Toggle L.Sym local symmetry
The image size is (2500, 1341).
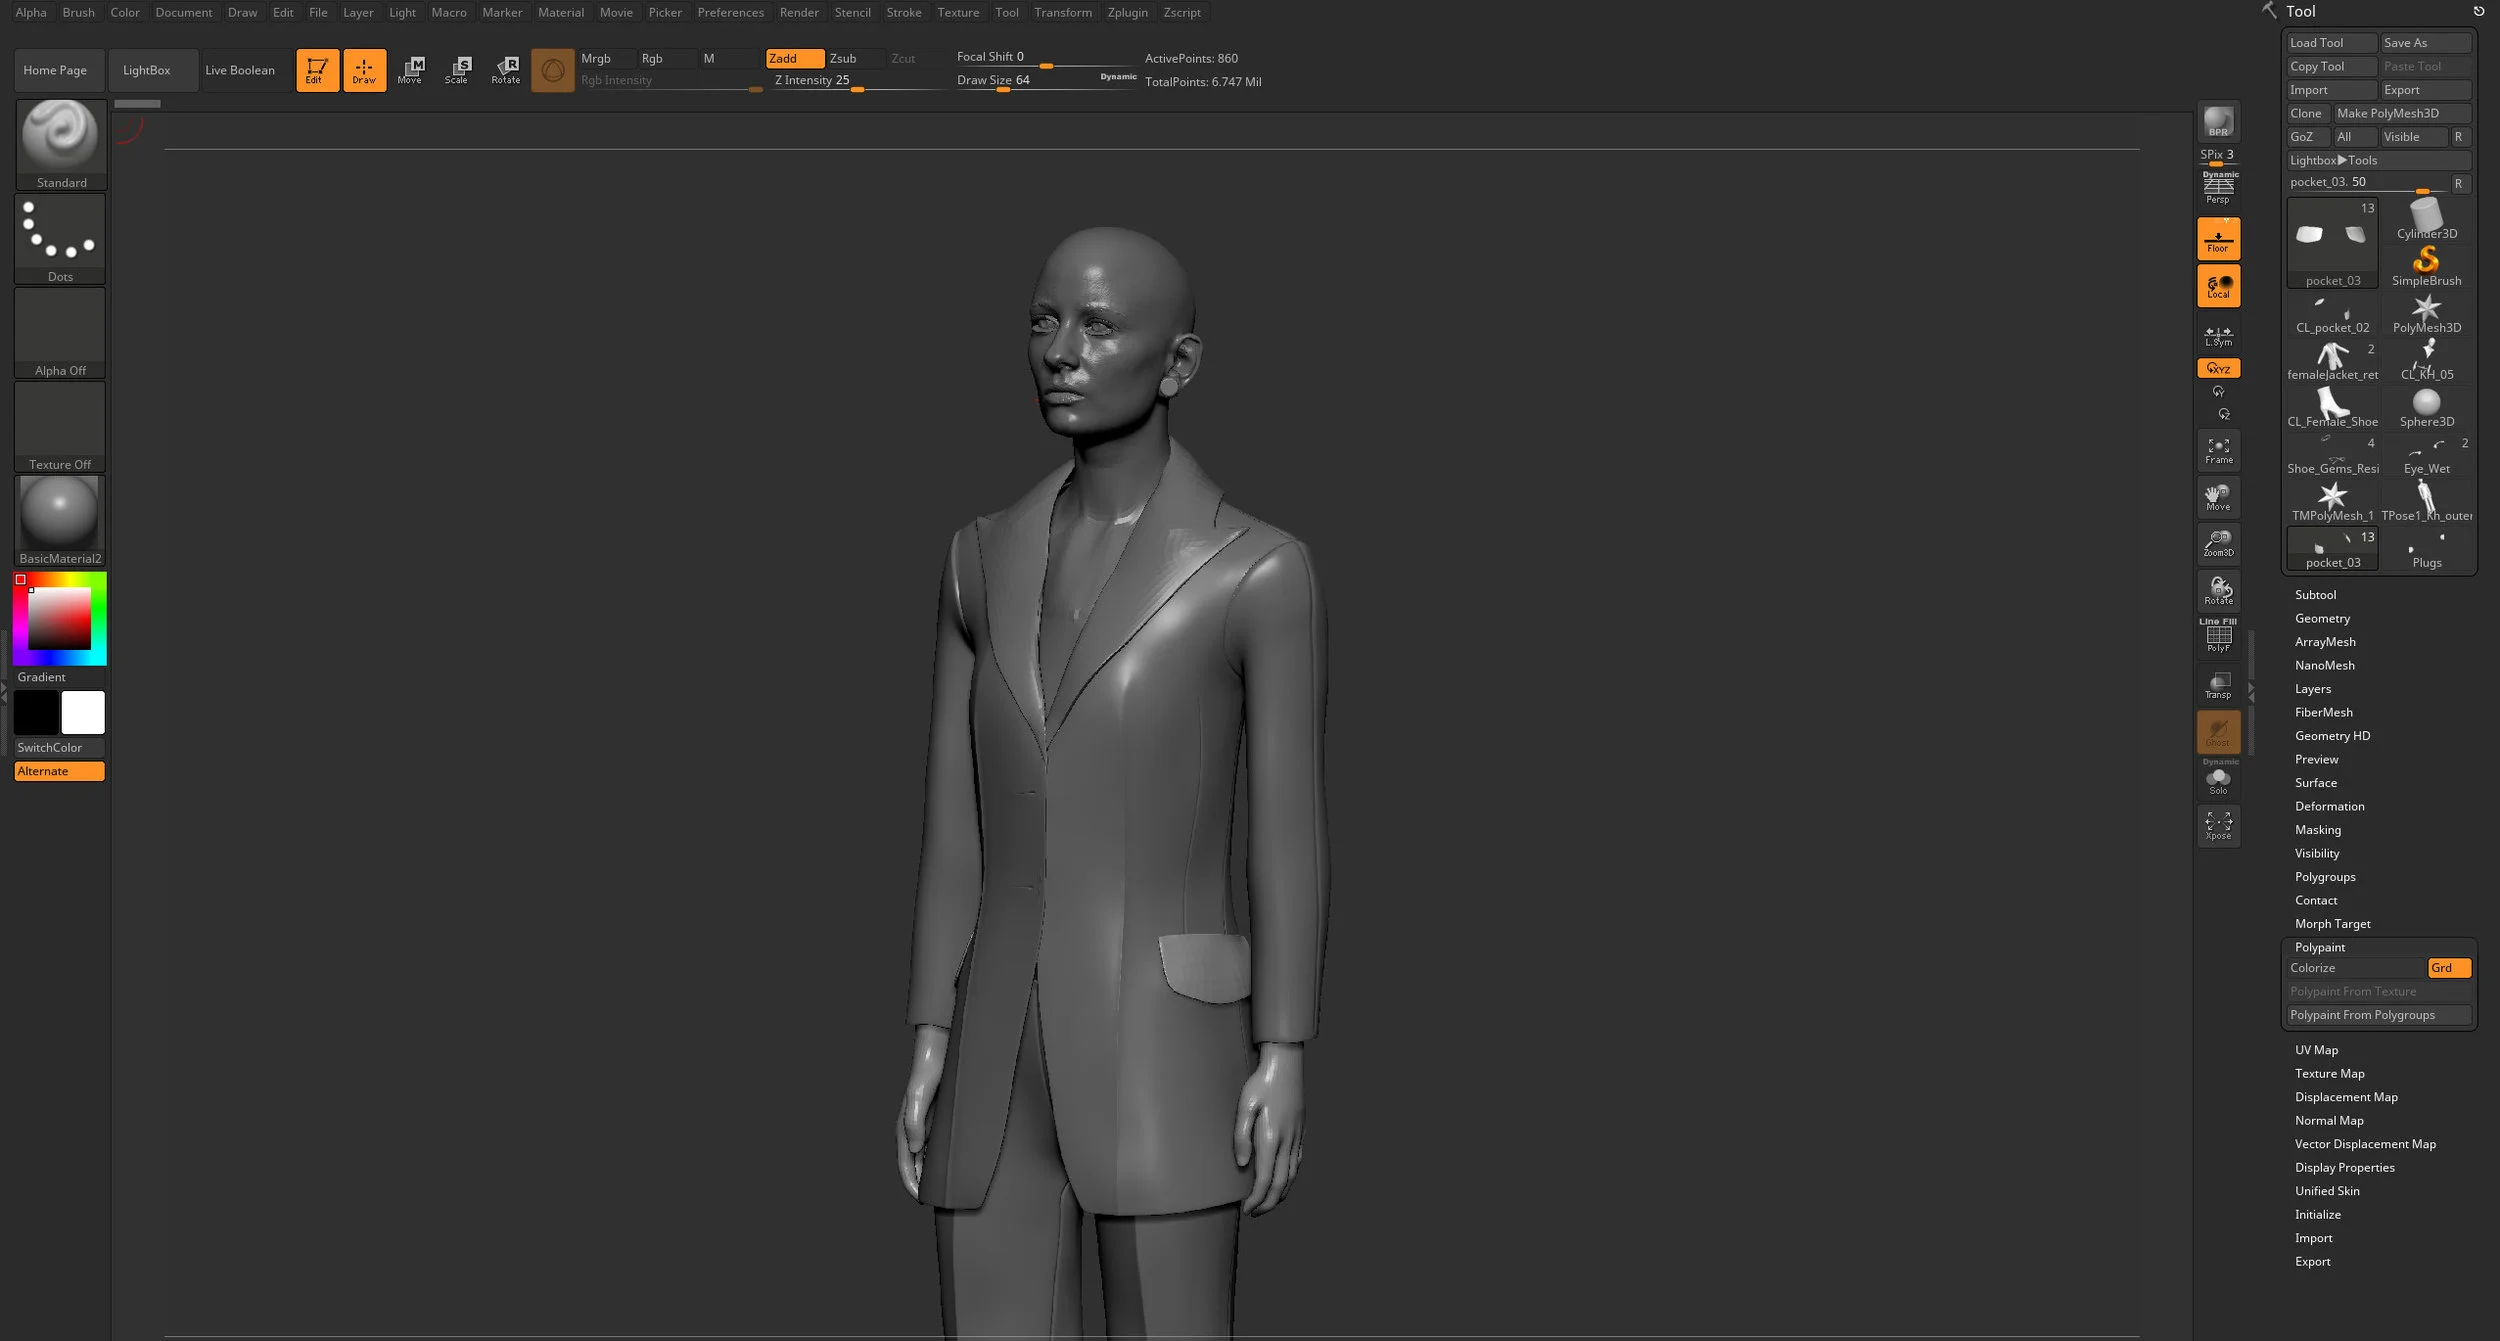pyautogui.click(x=2218, y=336)
